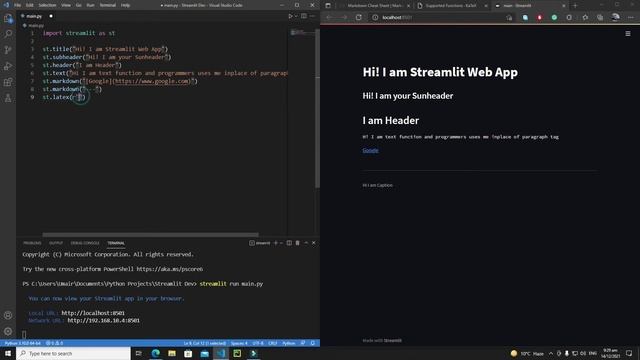Screen dimensions: 640x360
Task: Open the run button dropdown arrow
Action: 296,16
